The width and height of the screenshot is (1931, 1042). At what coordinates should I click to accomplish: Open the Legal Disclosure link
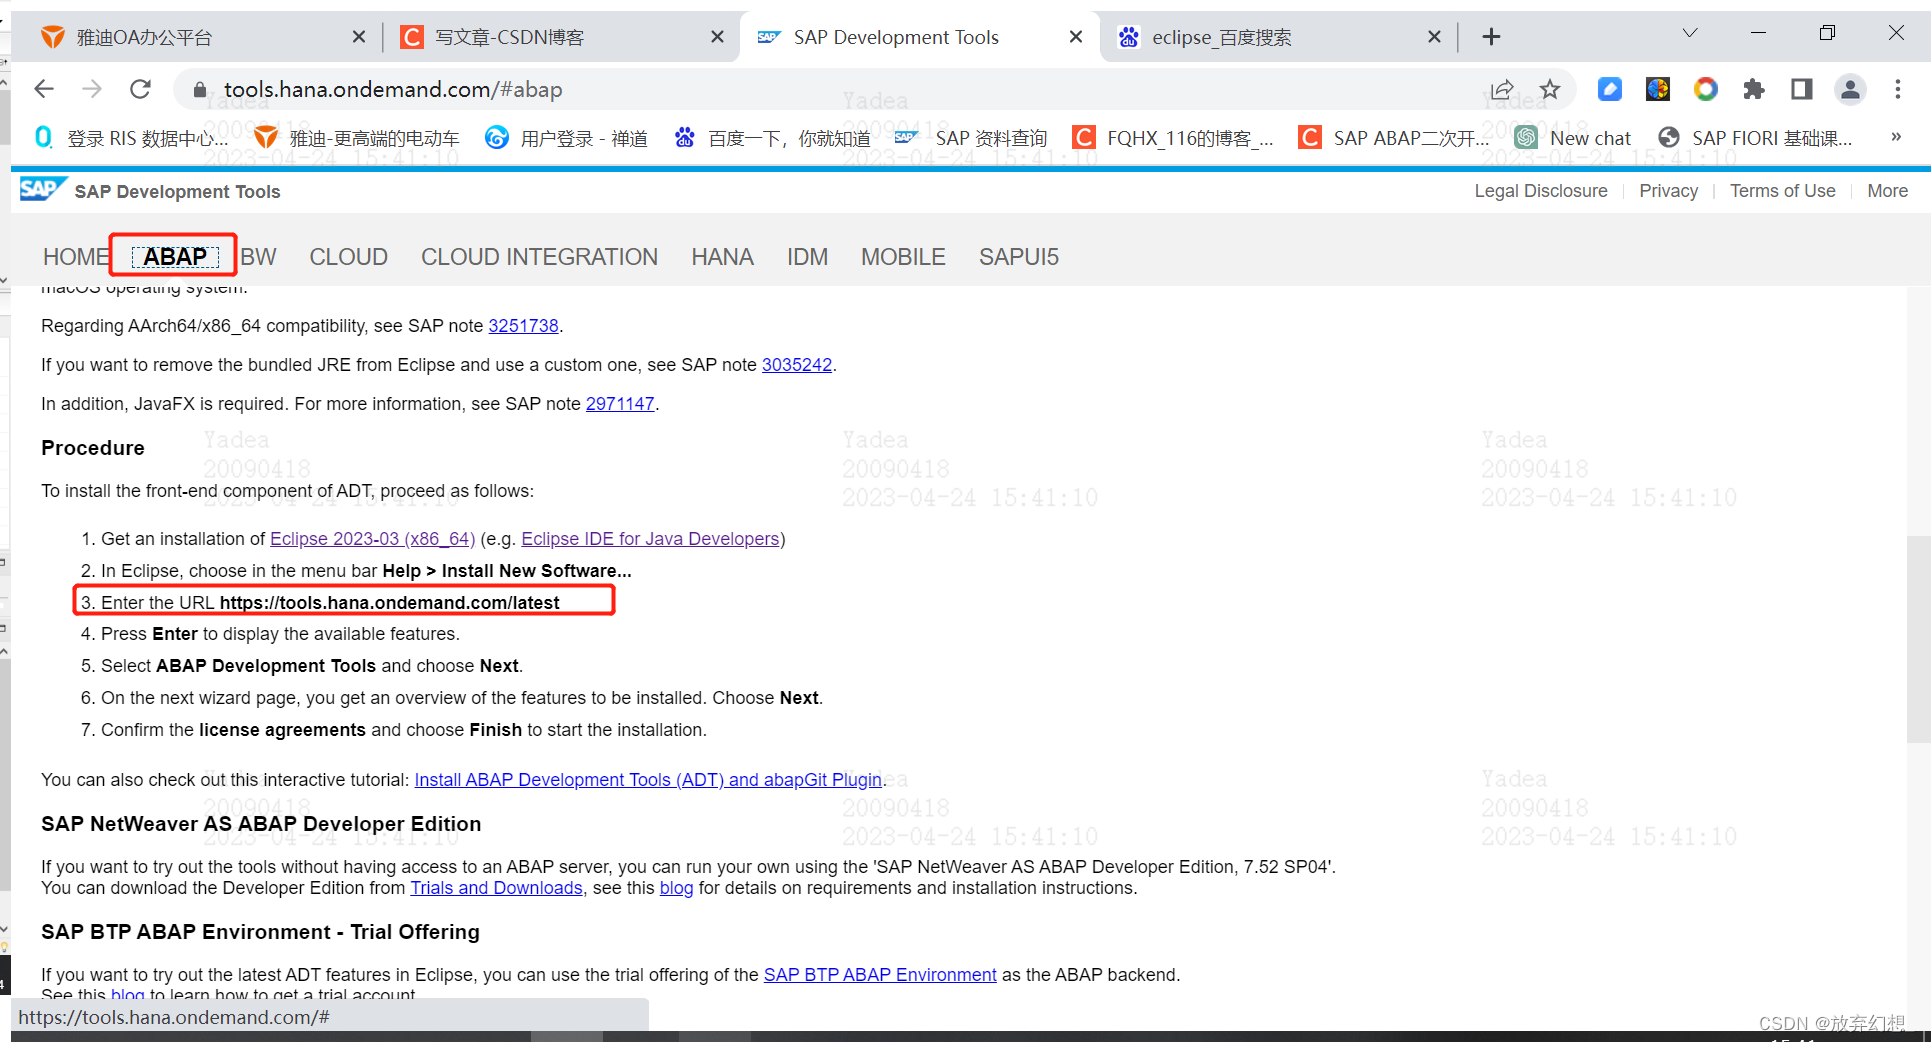tap(1541, 191)
